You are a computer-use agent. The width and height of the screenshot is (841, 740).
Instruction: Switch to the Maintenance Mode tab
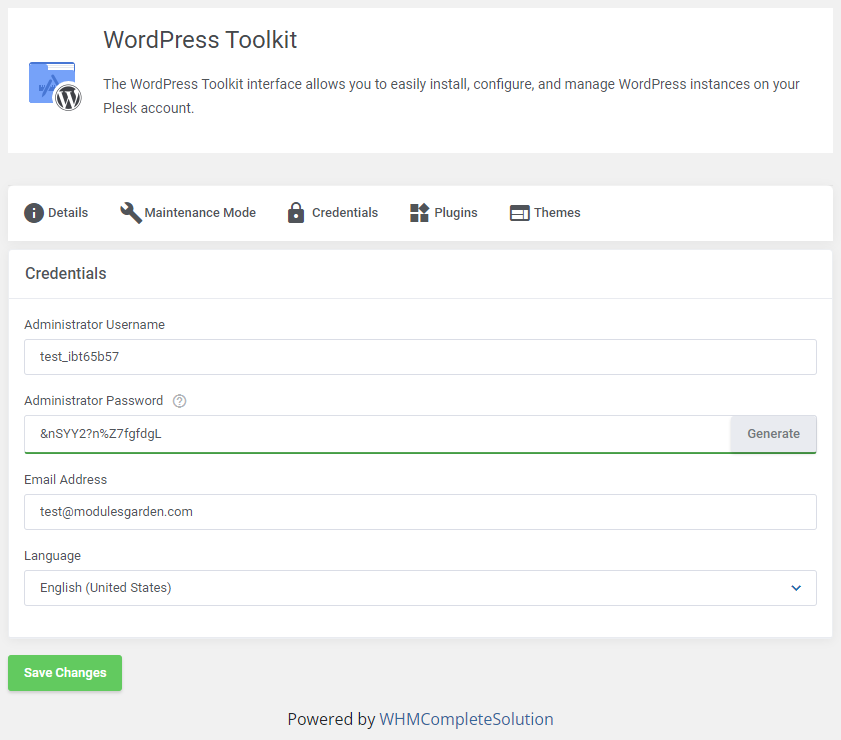[188, 213]
